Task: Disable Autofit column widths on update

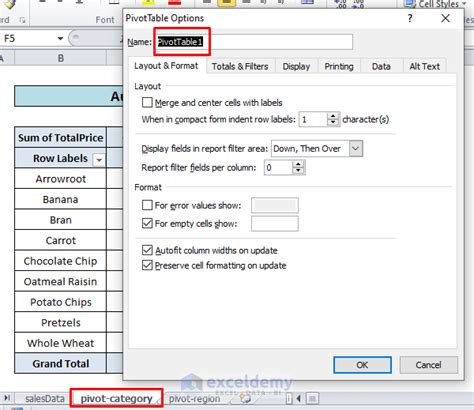Action: [147, 250]
